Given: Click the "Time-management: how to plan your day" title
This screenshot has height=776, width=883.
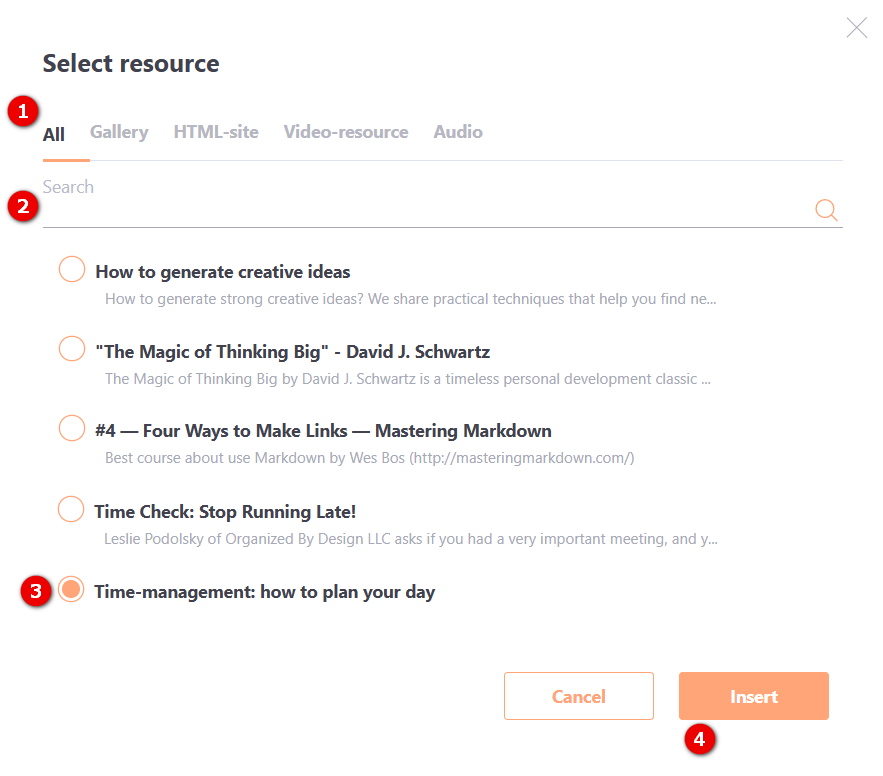Looking at the screenshot, I should coord(265,592).
